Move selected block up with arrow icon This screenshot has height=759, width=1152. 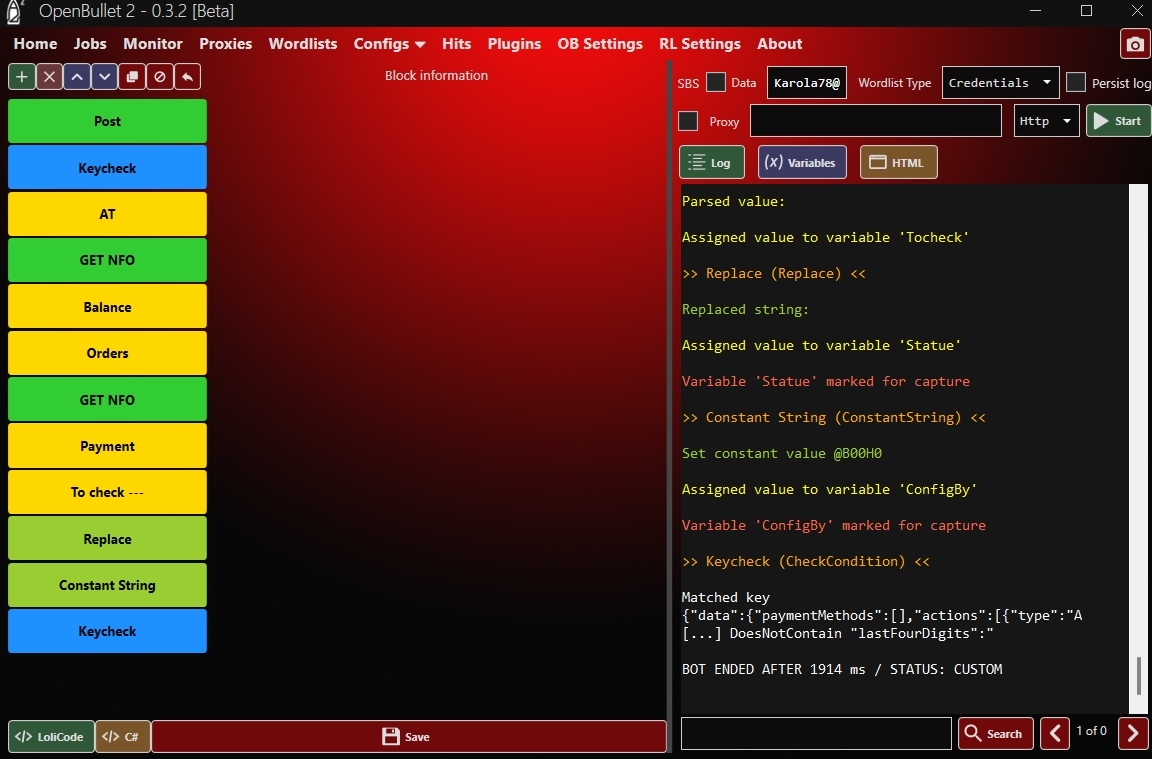coord(77,77)
